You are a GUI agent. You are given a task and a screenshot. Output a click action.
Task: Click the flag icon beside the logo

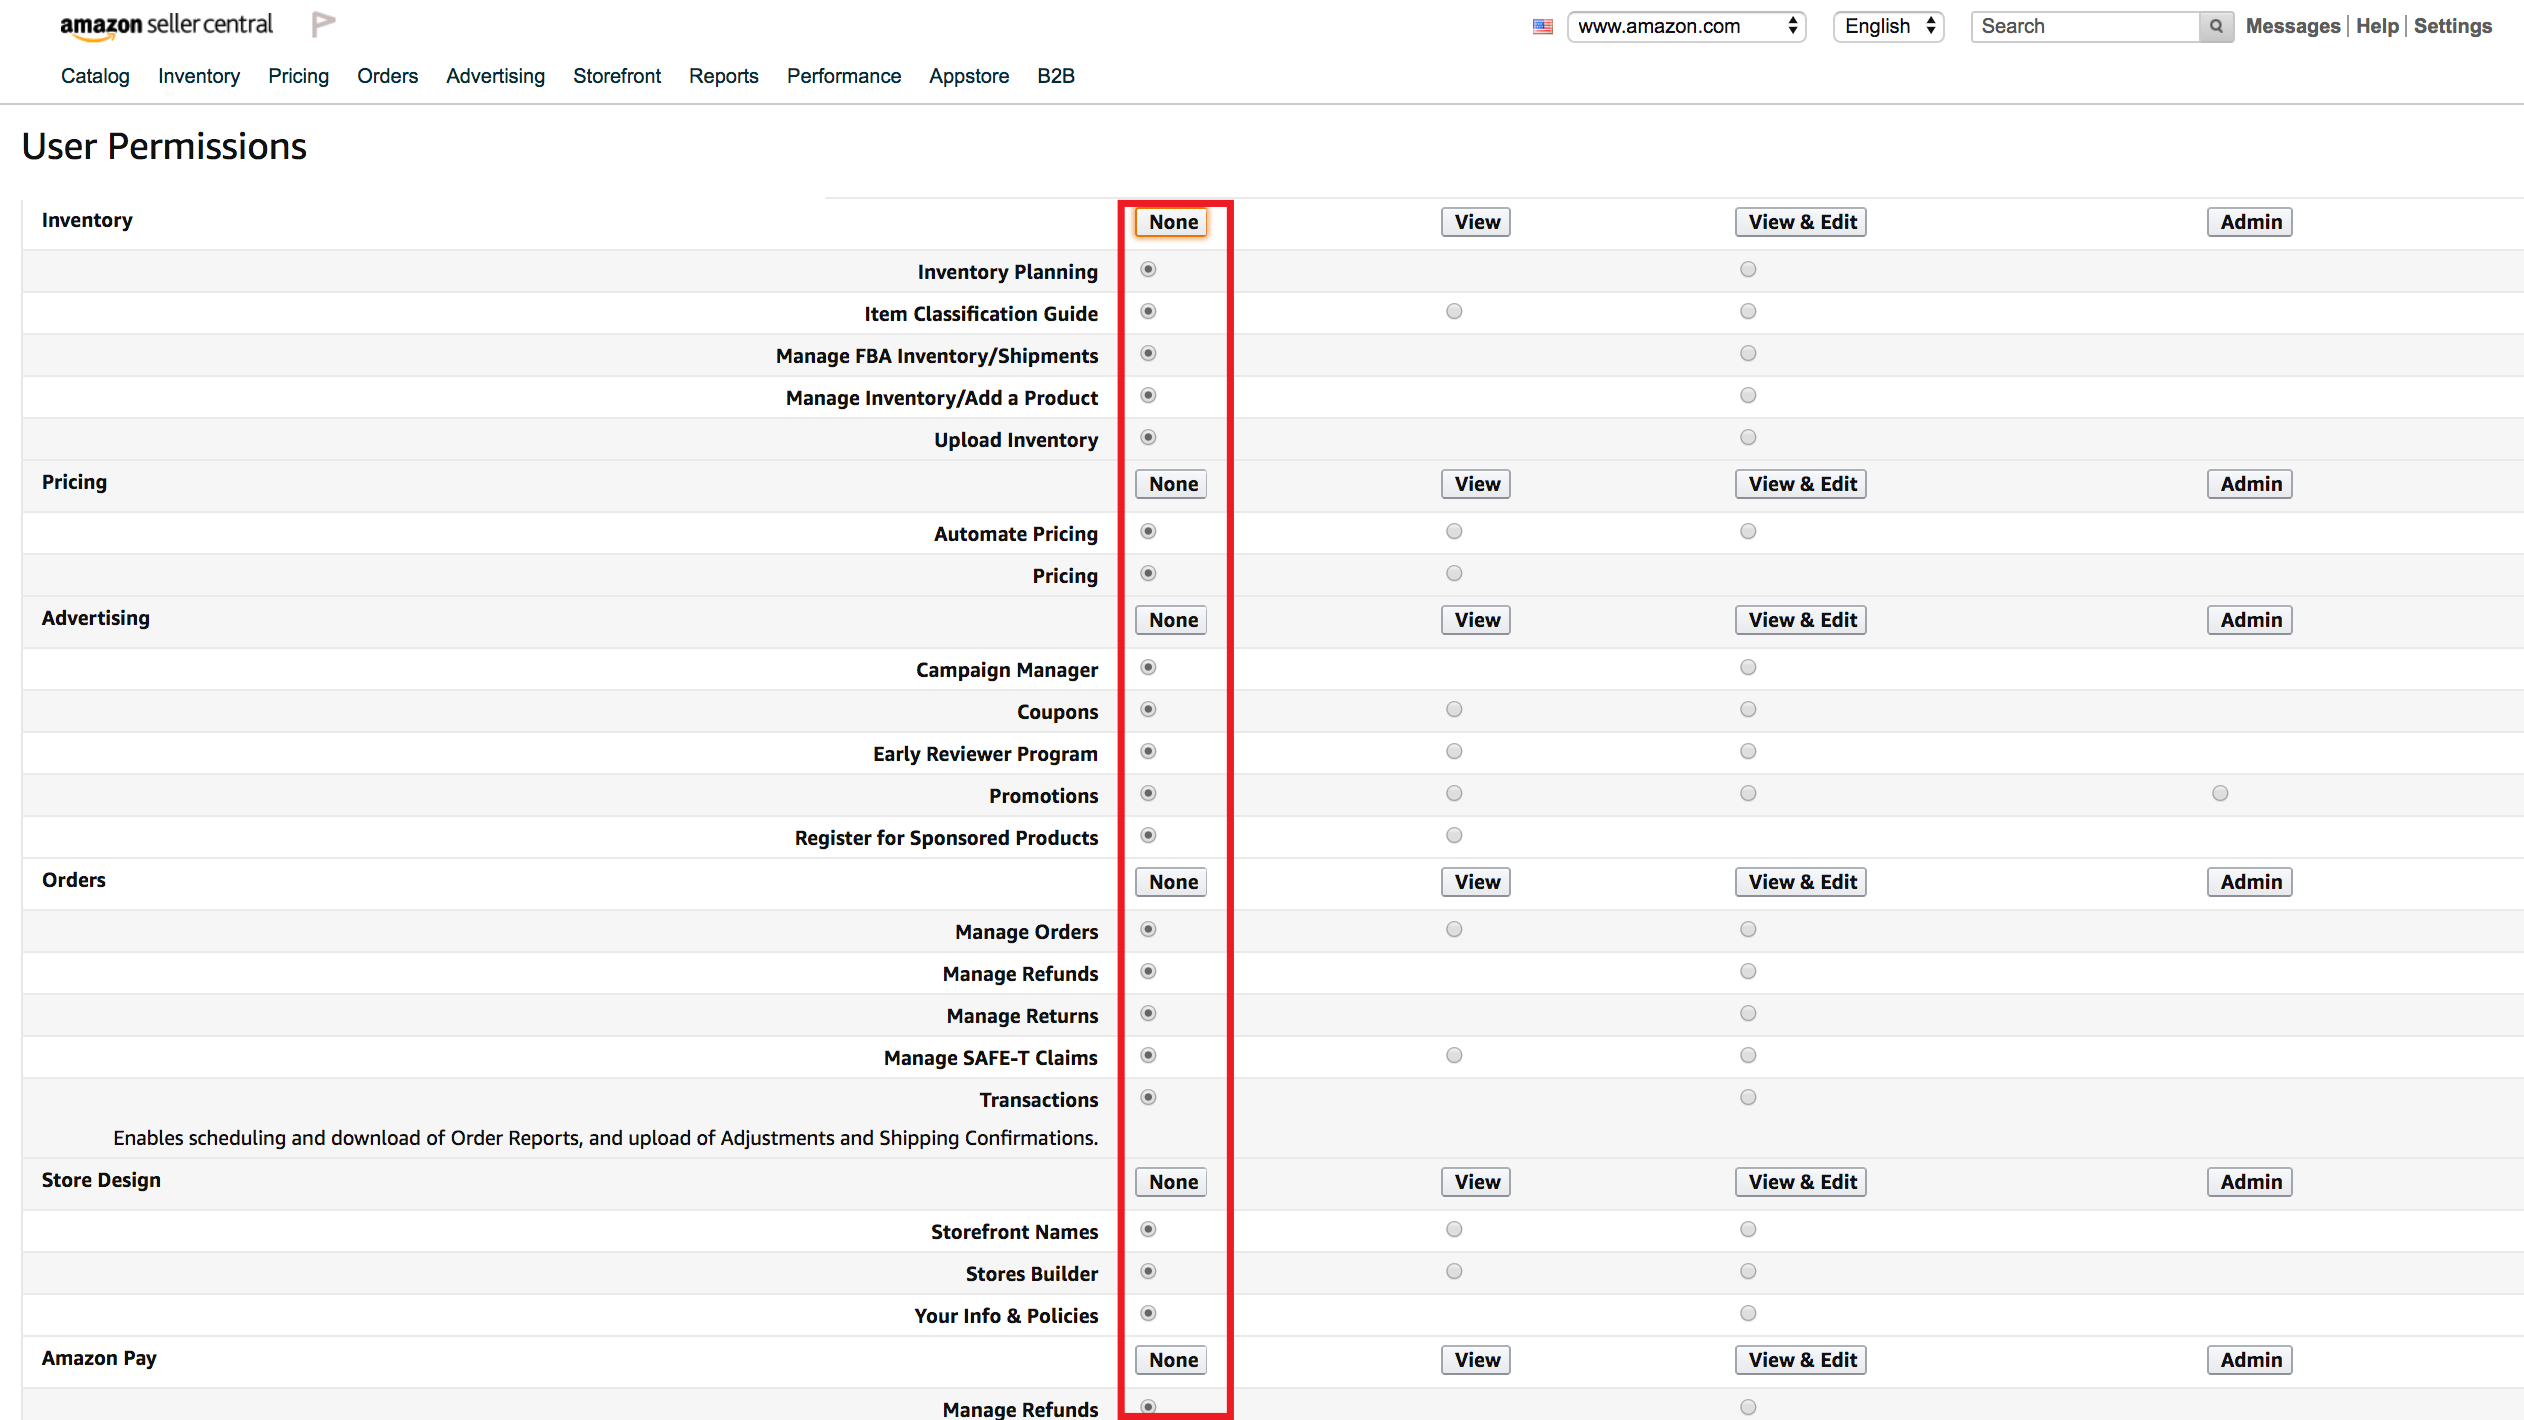click(x=323, y=24)
